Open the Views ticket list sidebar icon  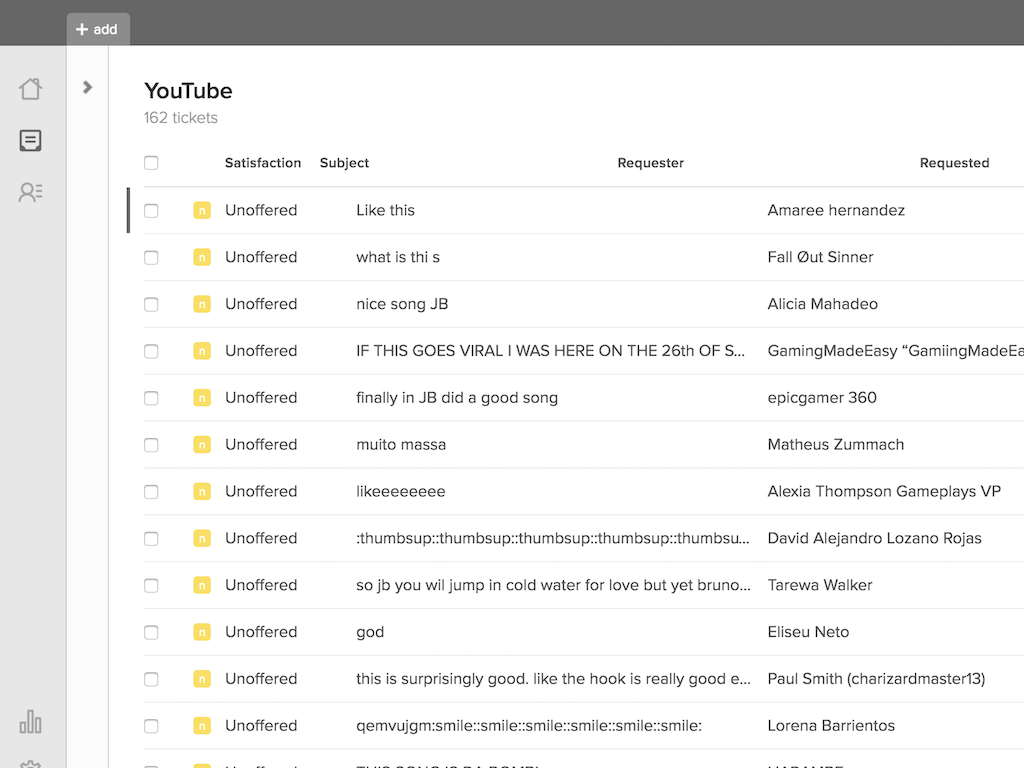[x=31, y=141]
